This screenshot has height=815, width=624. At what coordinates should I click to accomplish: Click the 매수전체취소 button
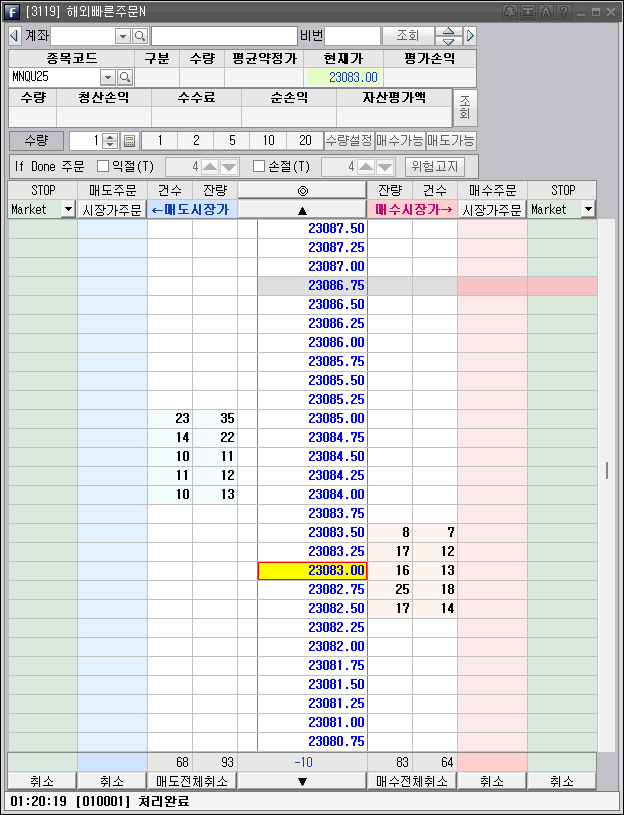click(412, 781)
